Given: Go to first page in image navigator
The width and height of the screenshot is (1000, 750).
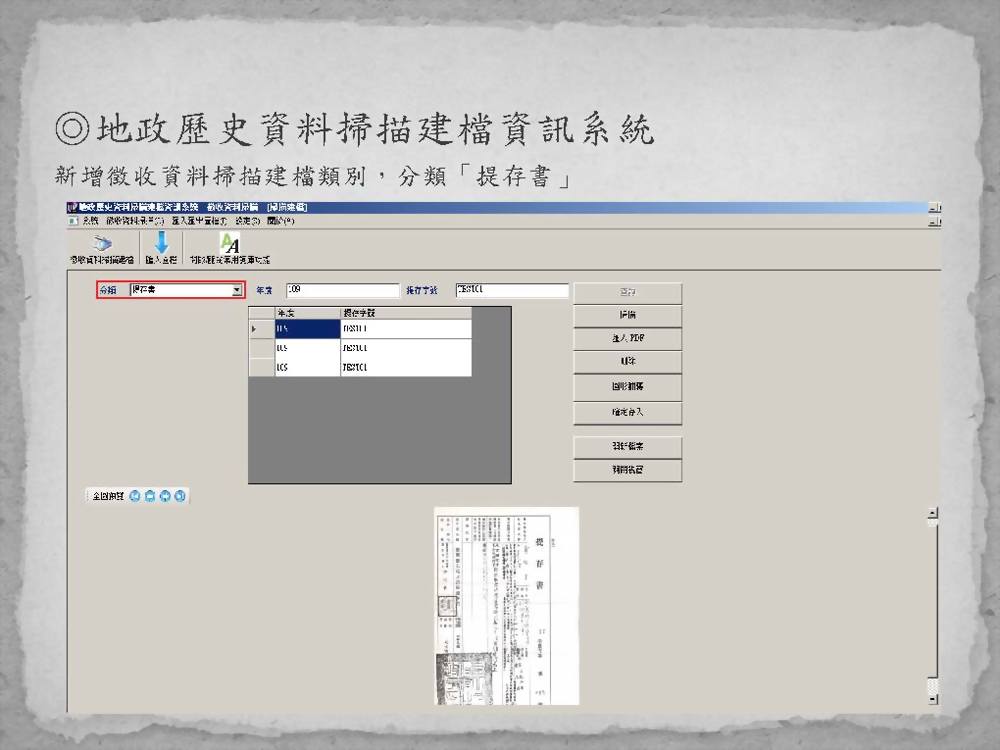Looking at the screenshot, I should coord(135,496).
